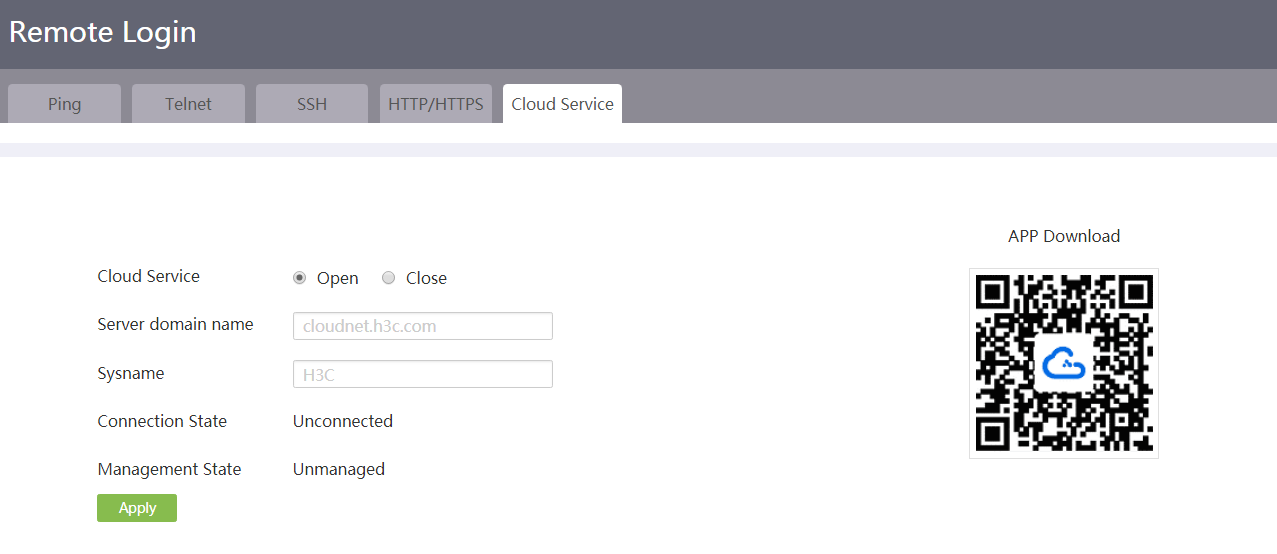1277x554 pixels.
Task: Click the Cloud Service tab
Action: pyautogui.click(x=562, y=104)
